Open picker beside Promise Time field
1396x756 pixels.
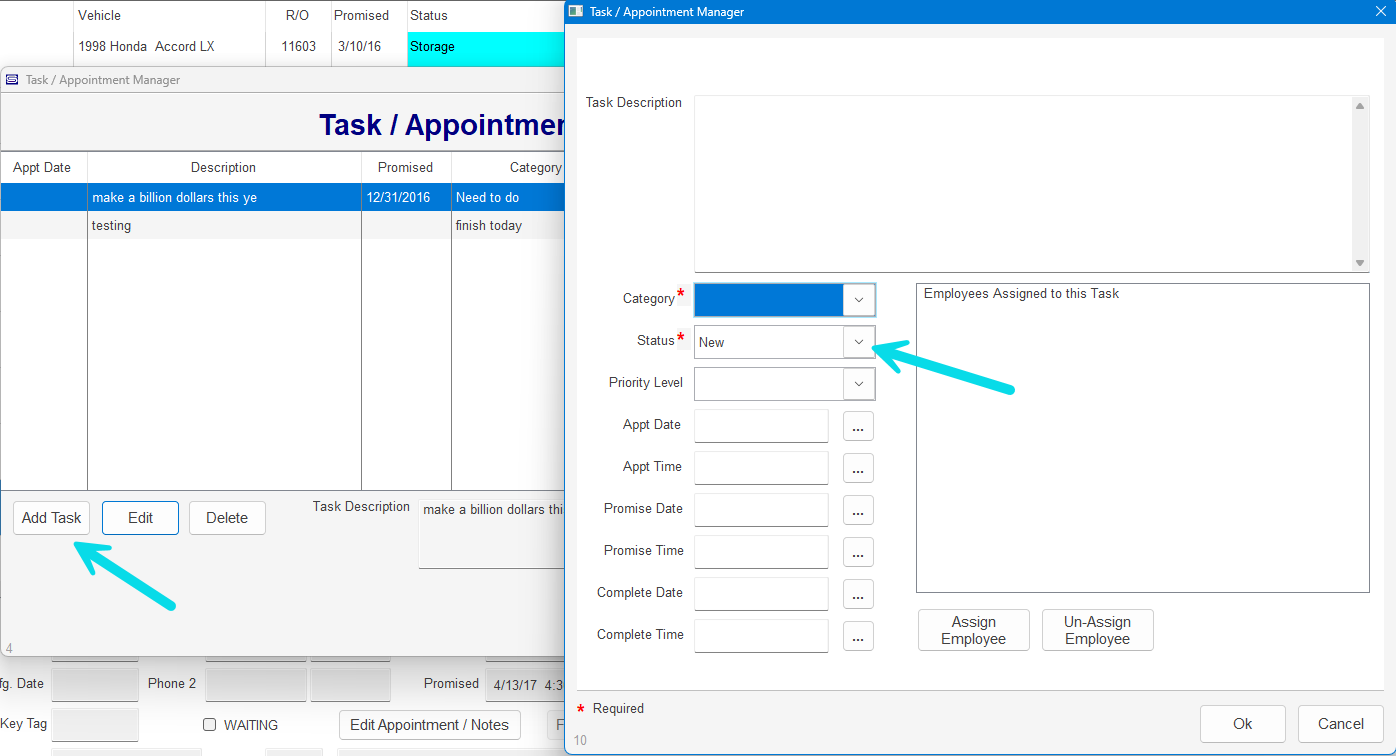point(858,552)
